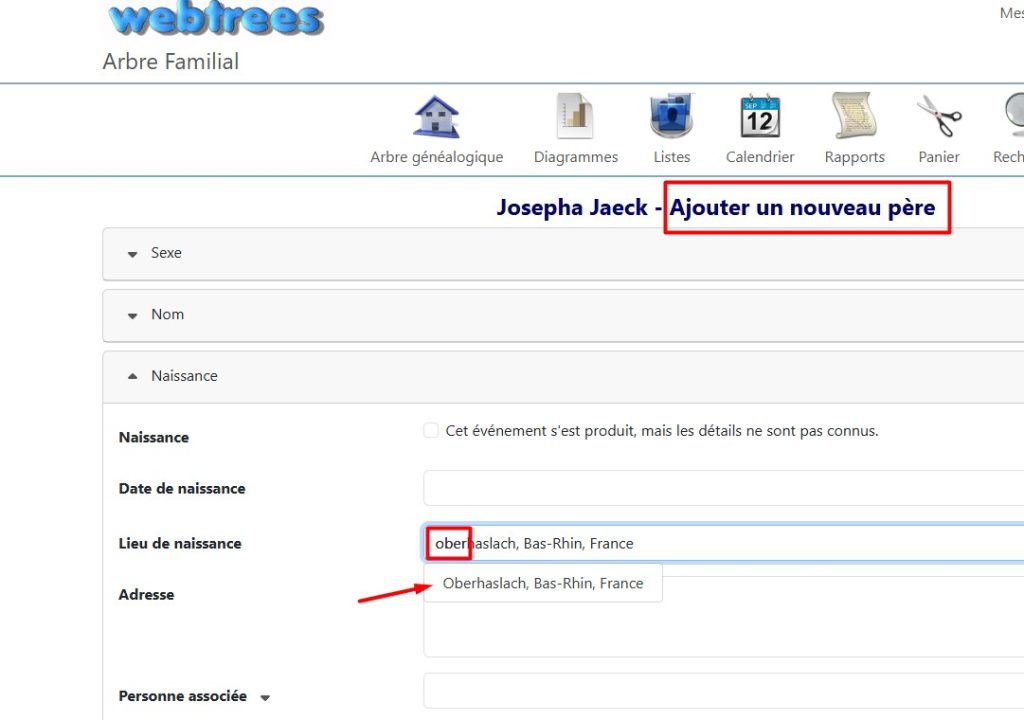
Task: Click the Josepha Jaeck page heading
Action: pos(572,208)
